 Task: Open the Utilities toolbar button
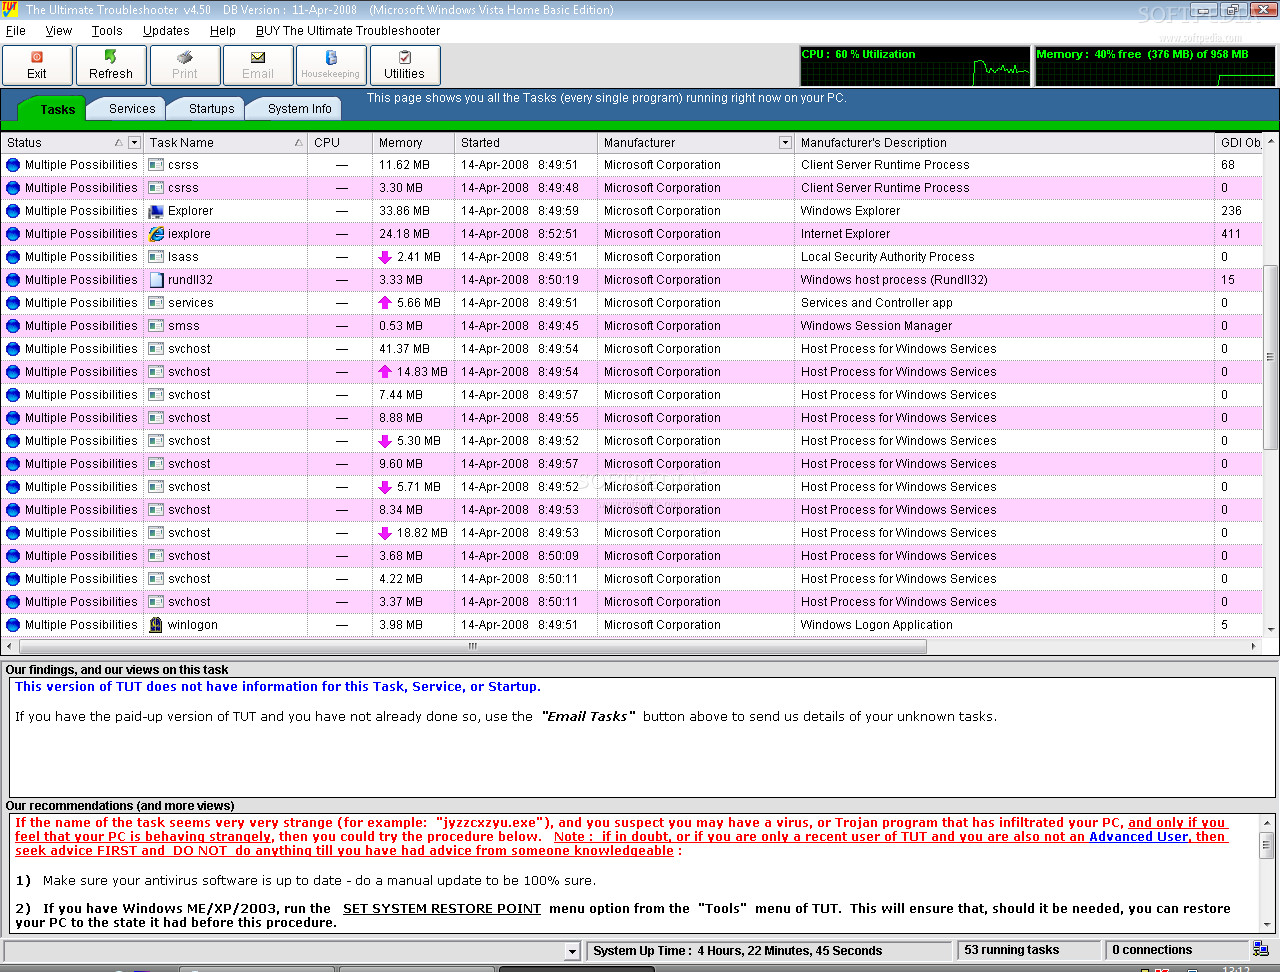click(405, 65)
